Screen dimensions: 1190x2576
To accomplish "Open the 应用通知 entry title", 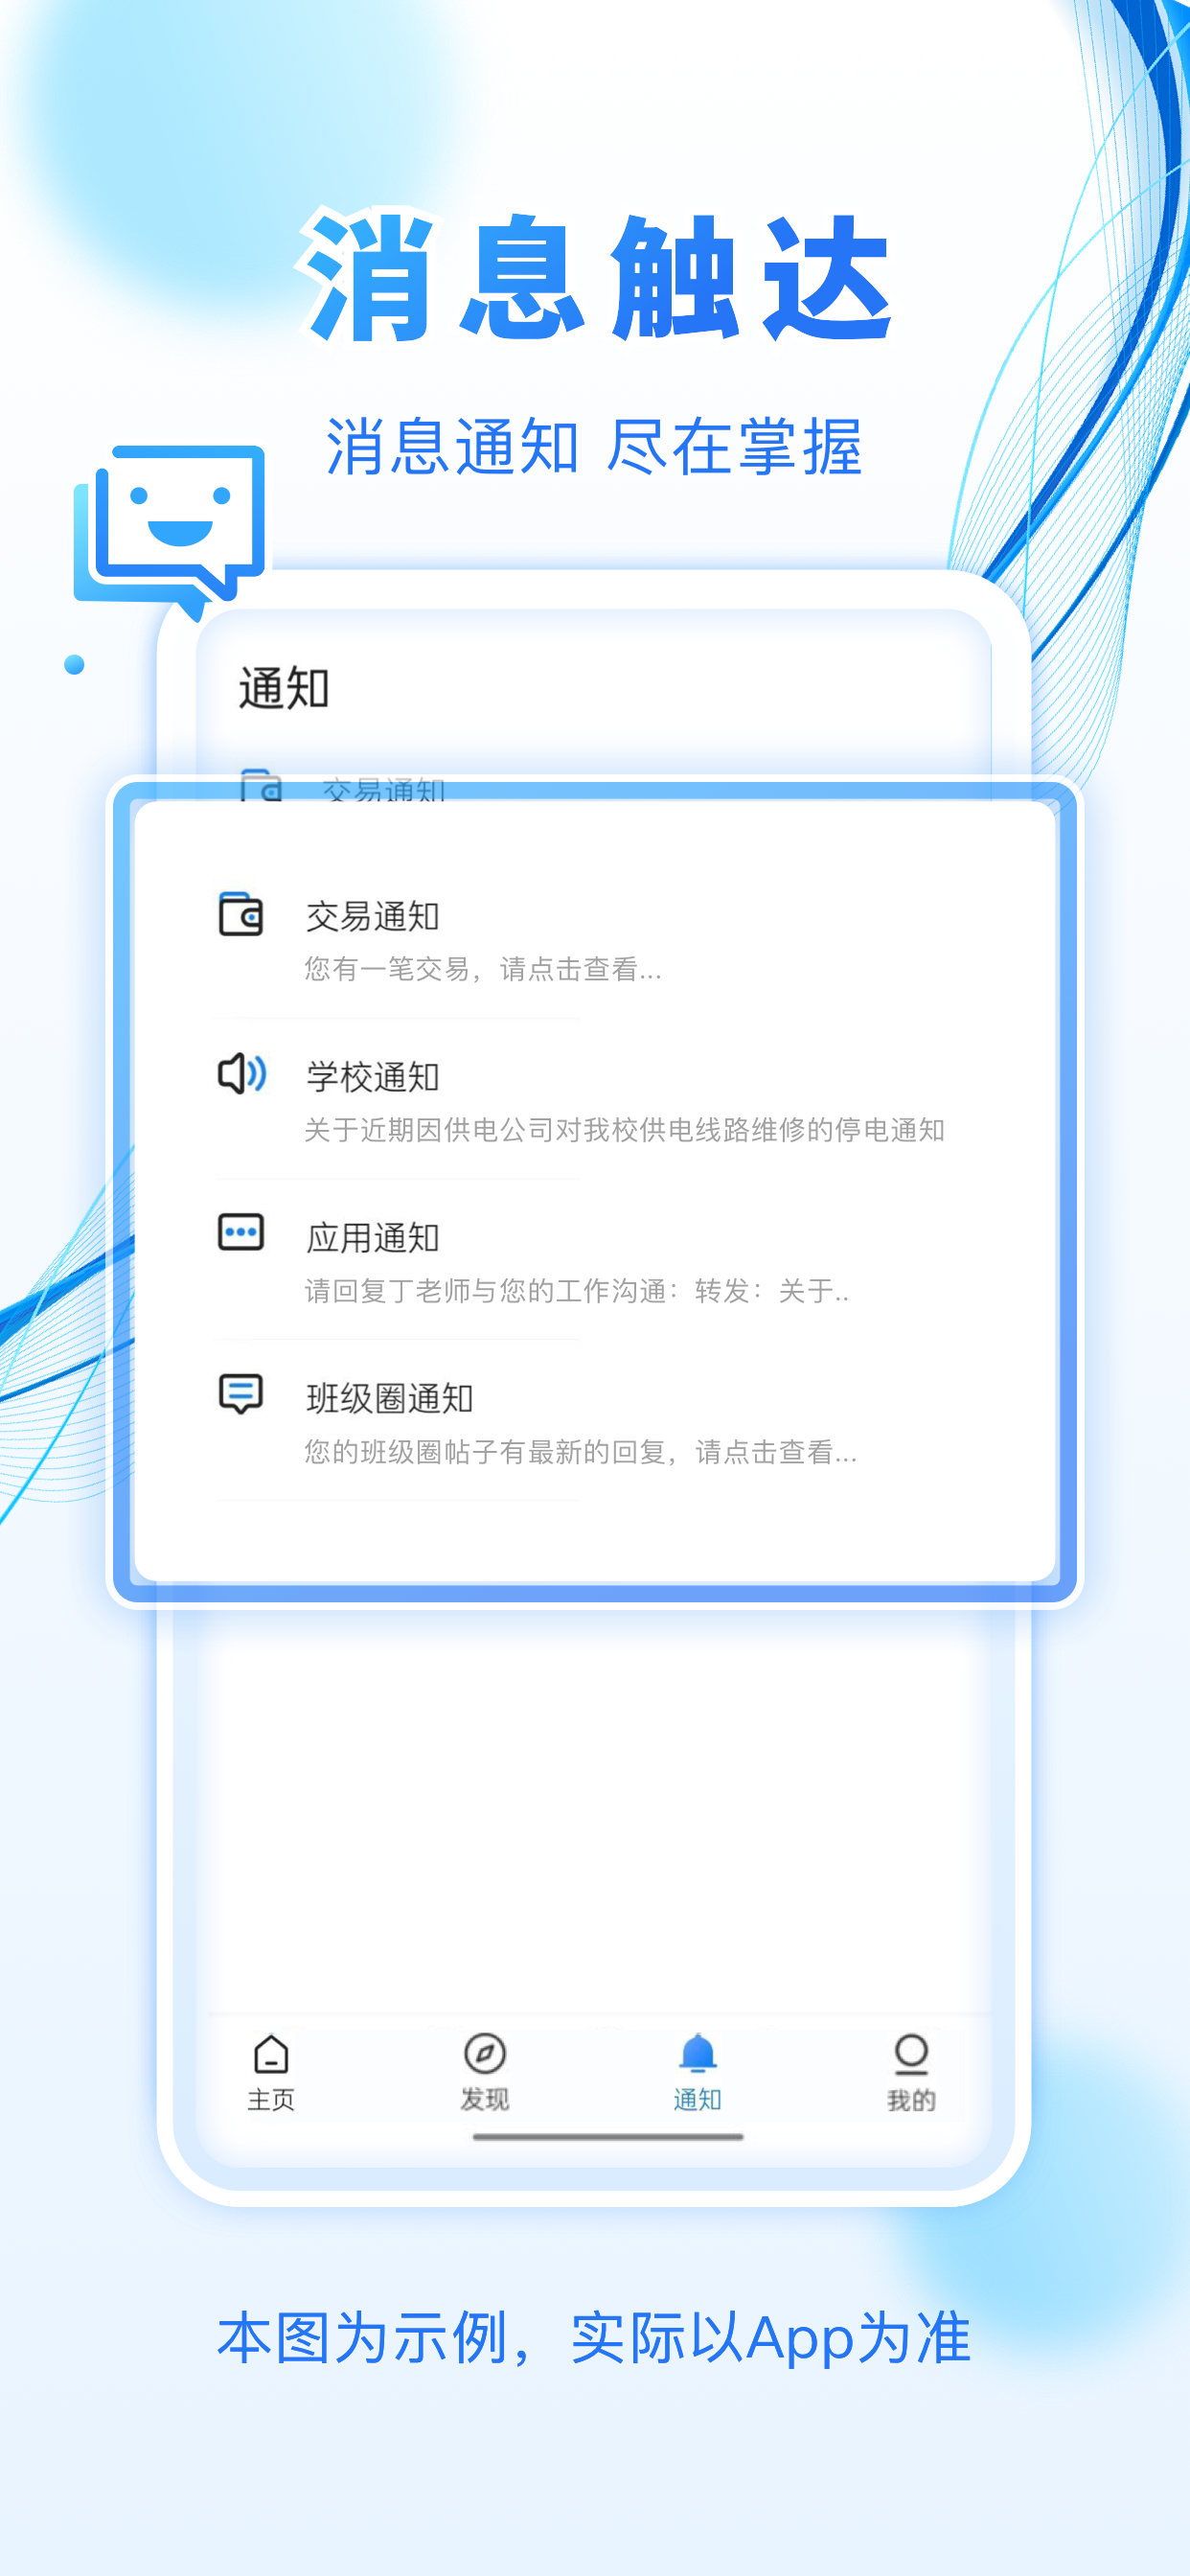I will [x=373, y=1238].
